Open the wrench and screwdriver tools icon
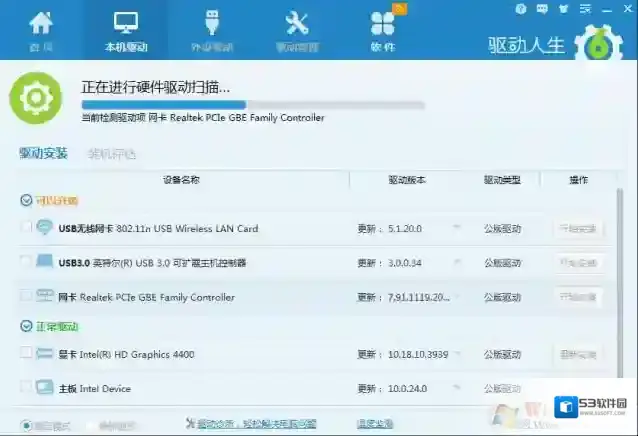This screenshot has width=638, height=436. (x=297, y=30)
